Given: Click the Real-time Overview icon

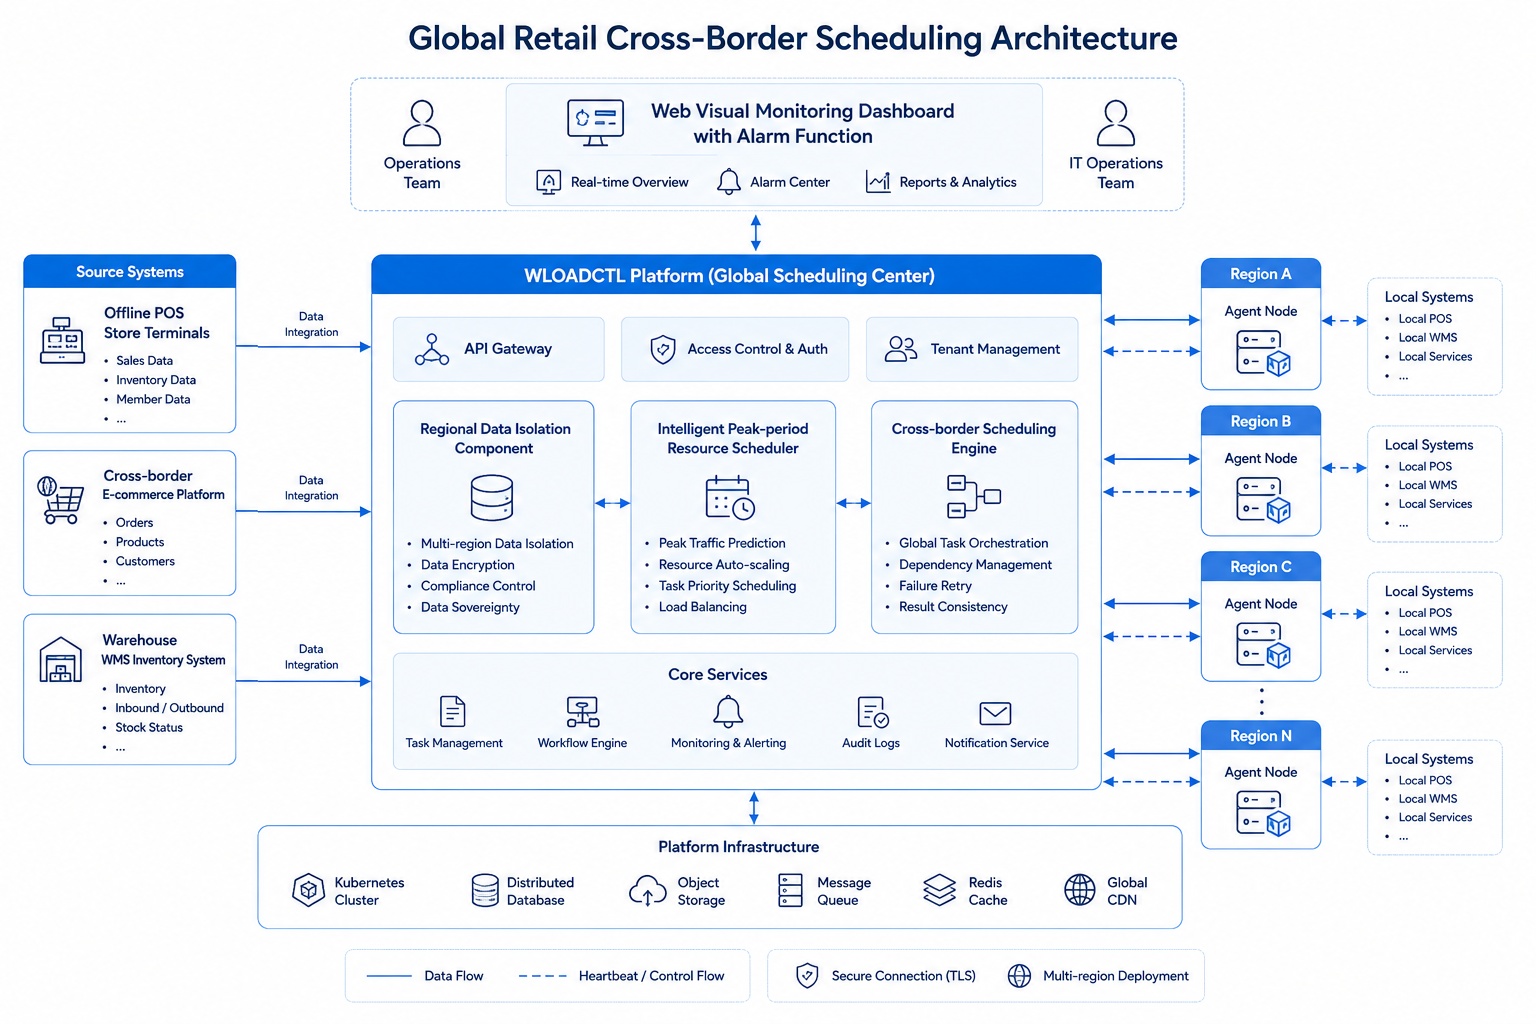Looking at the screenshot, I should 549,182.
